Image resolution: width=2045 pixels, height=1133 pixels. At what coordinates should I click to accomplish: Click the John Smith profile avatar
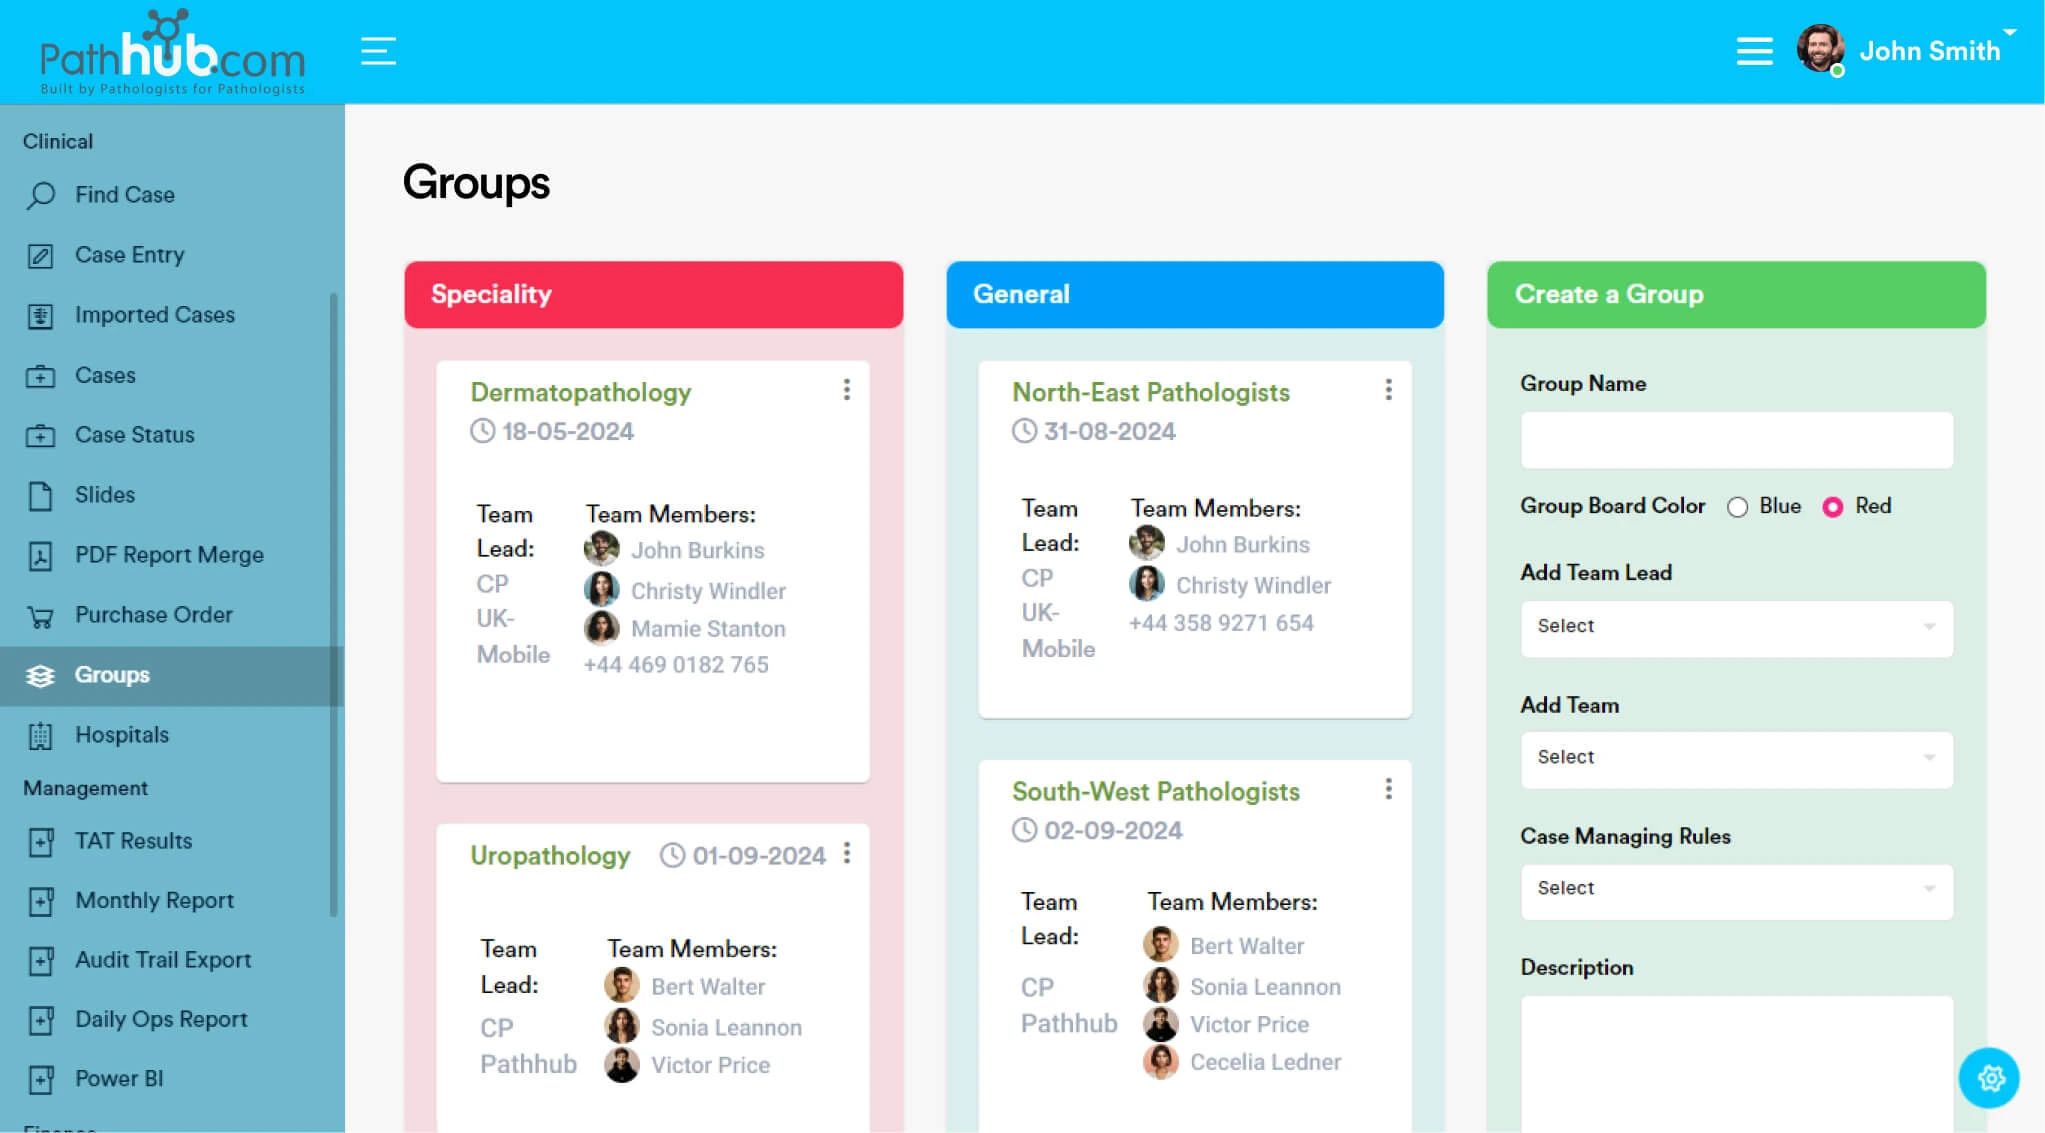click(x=1822, y=50)
